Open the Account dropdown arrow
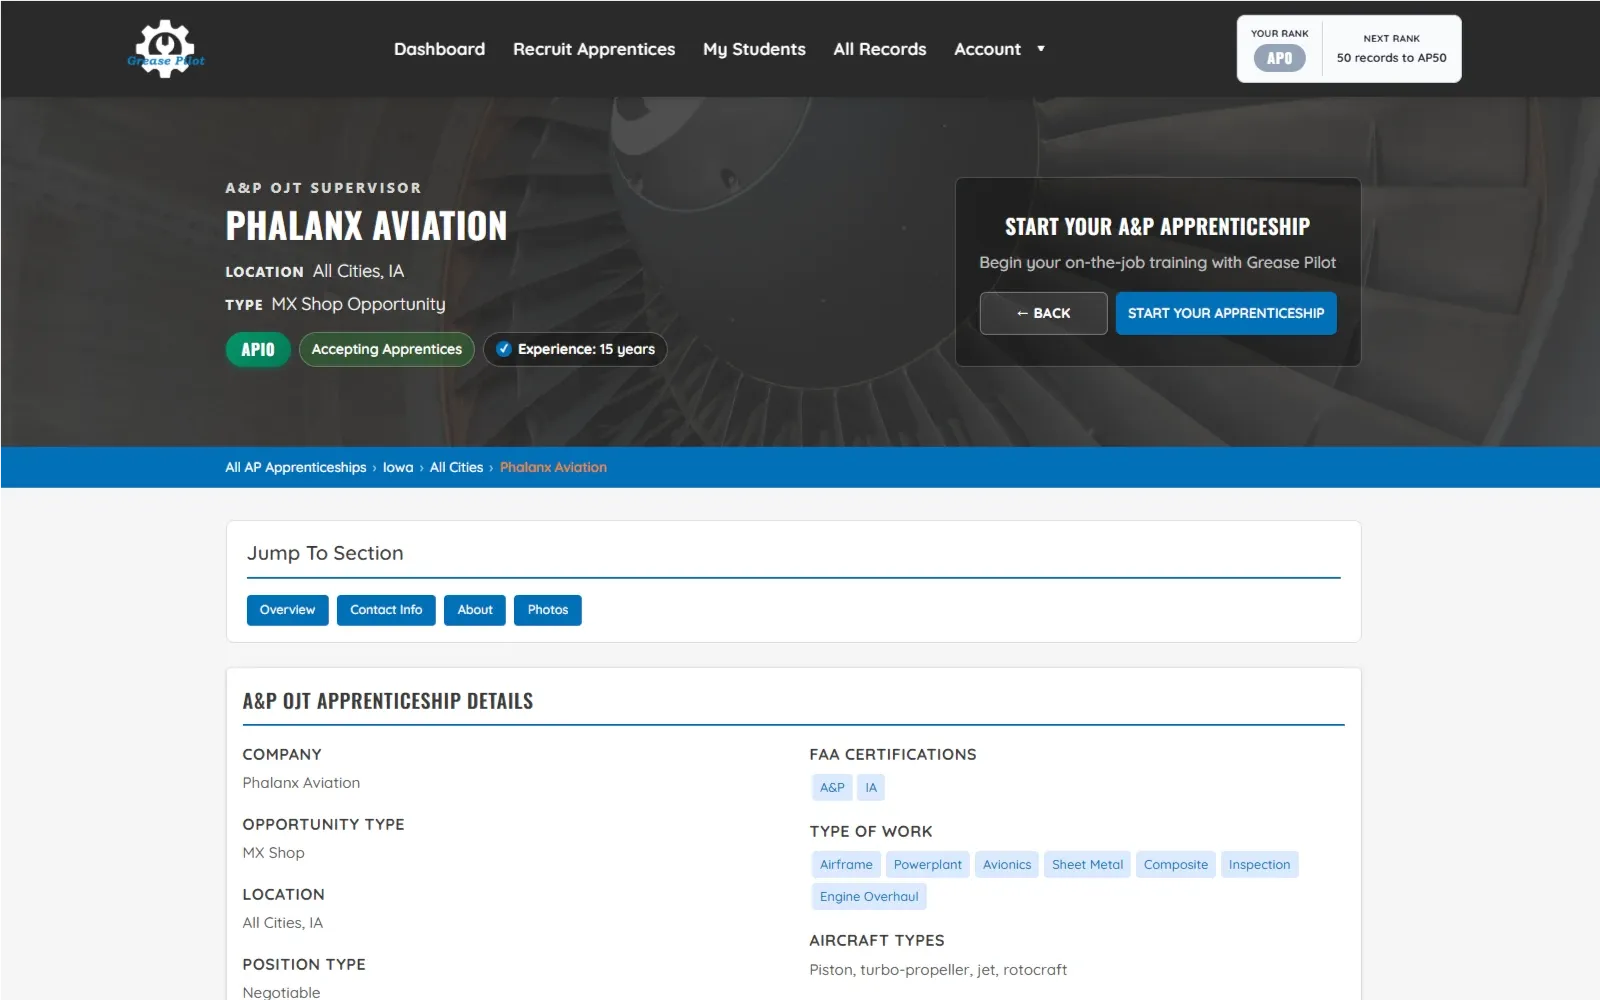This screenshot has width=1600, height=1000. pos(1041,49)
